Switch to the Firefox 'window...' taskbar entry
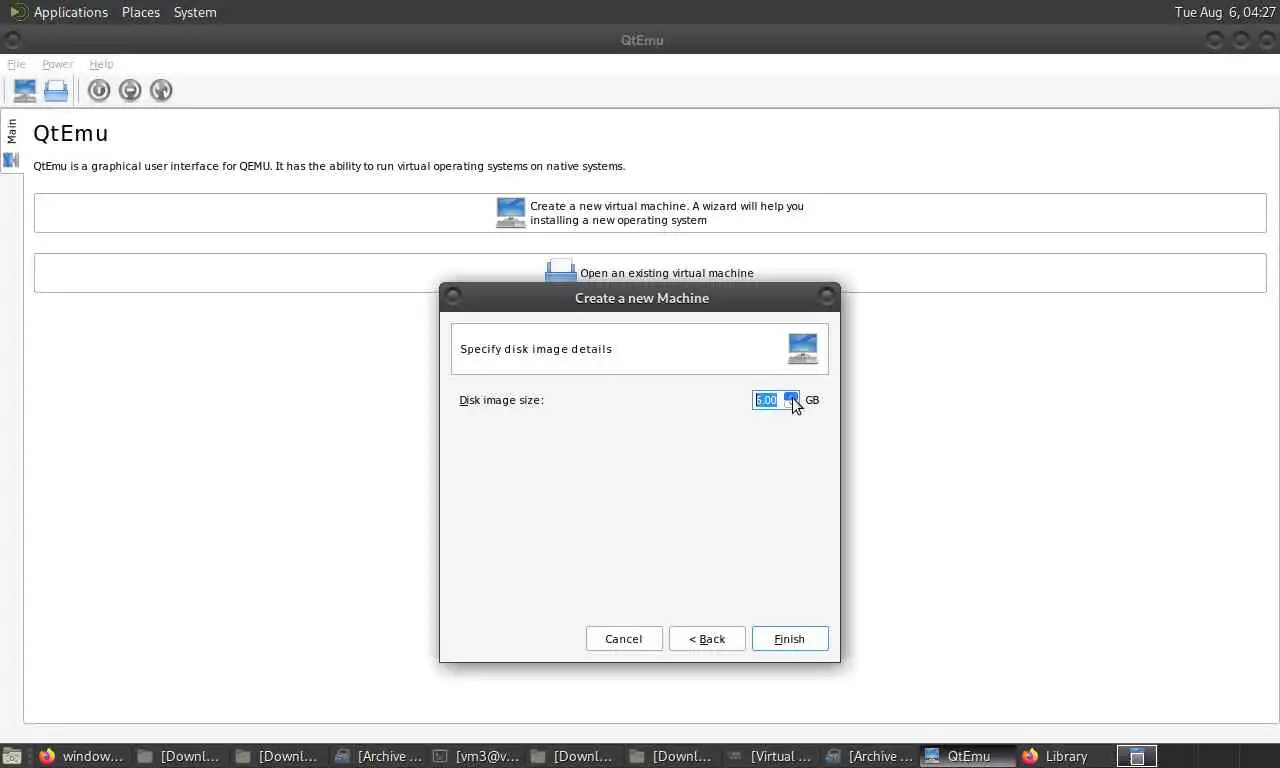Screen dimensions: 1280x768 point(81,756)
